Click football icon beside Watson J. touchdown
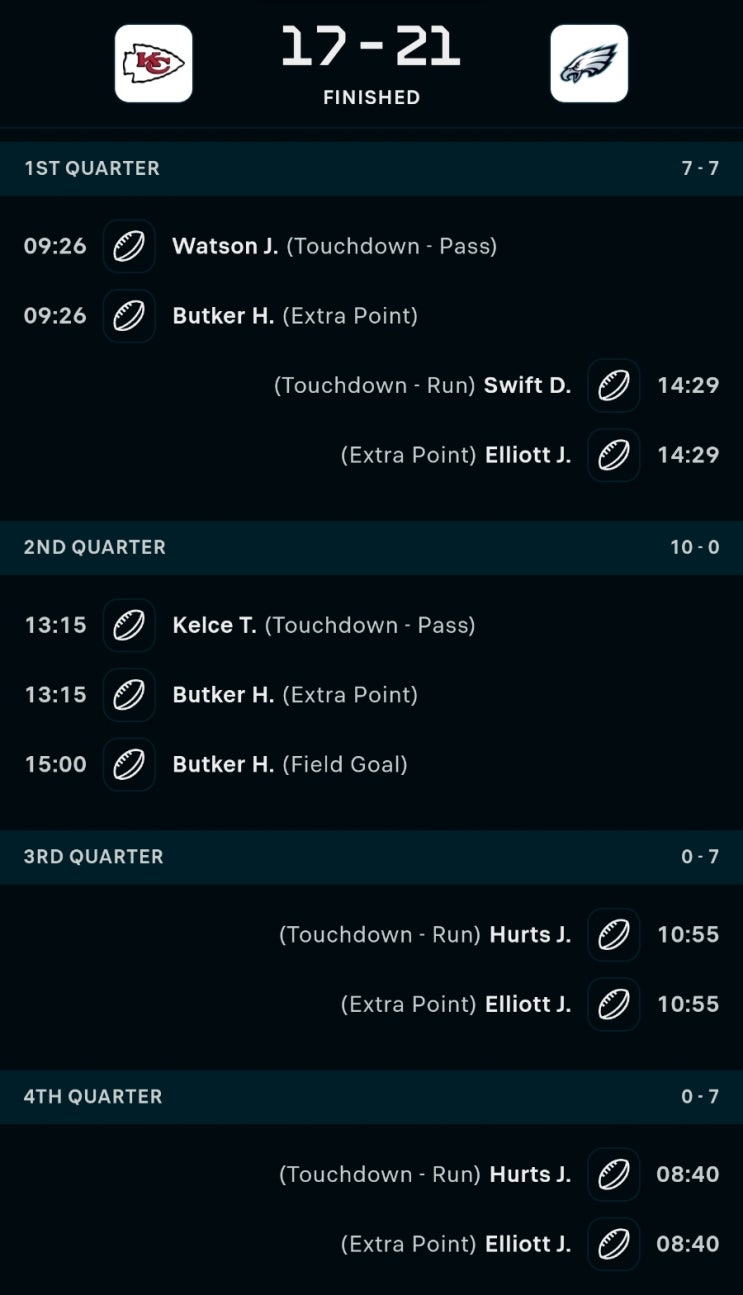Viewport: 743px width, 1295px height. [x=129, y=246]
